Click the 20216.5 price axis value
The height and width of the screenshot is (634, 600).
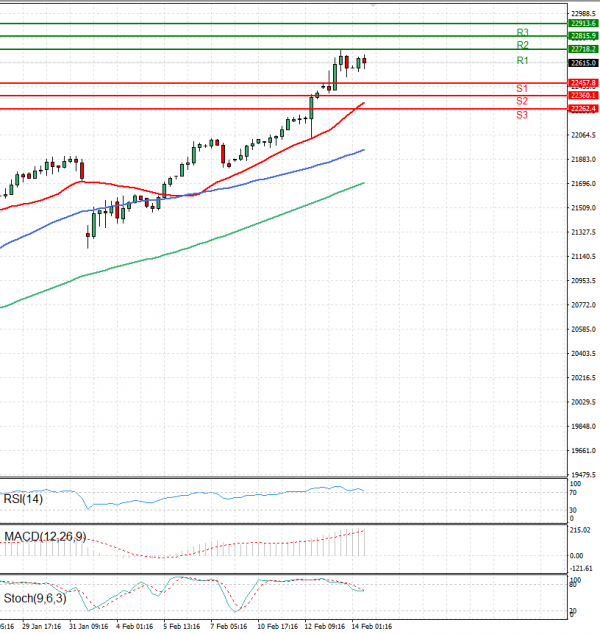click(583, 378)
